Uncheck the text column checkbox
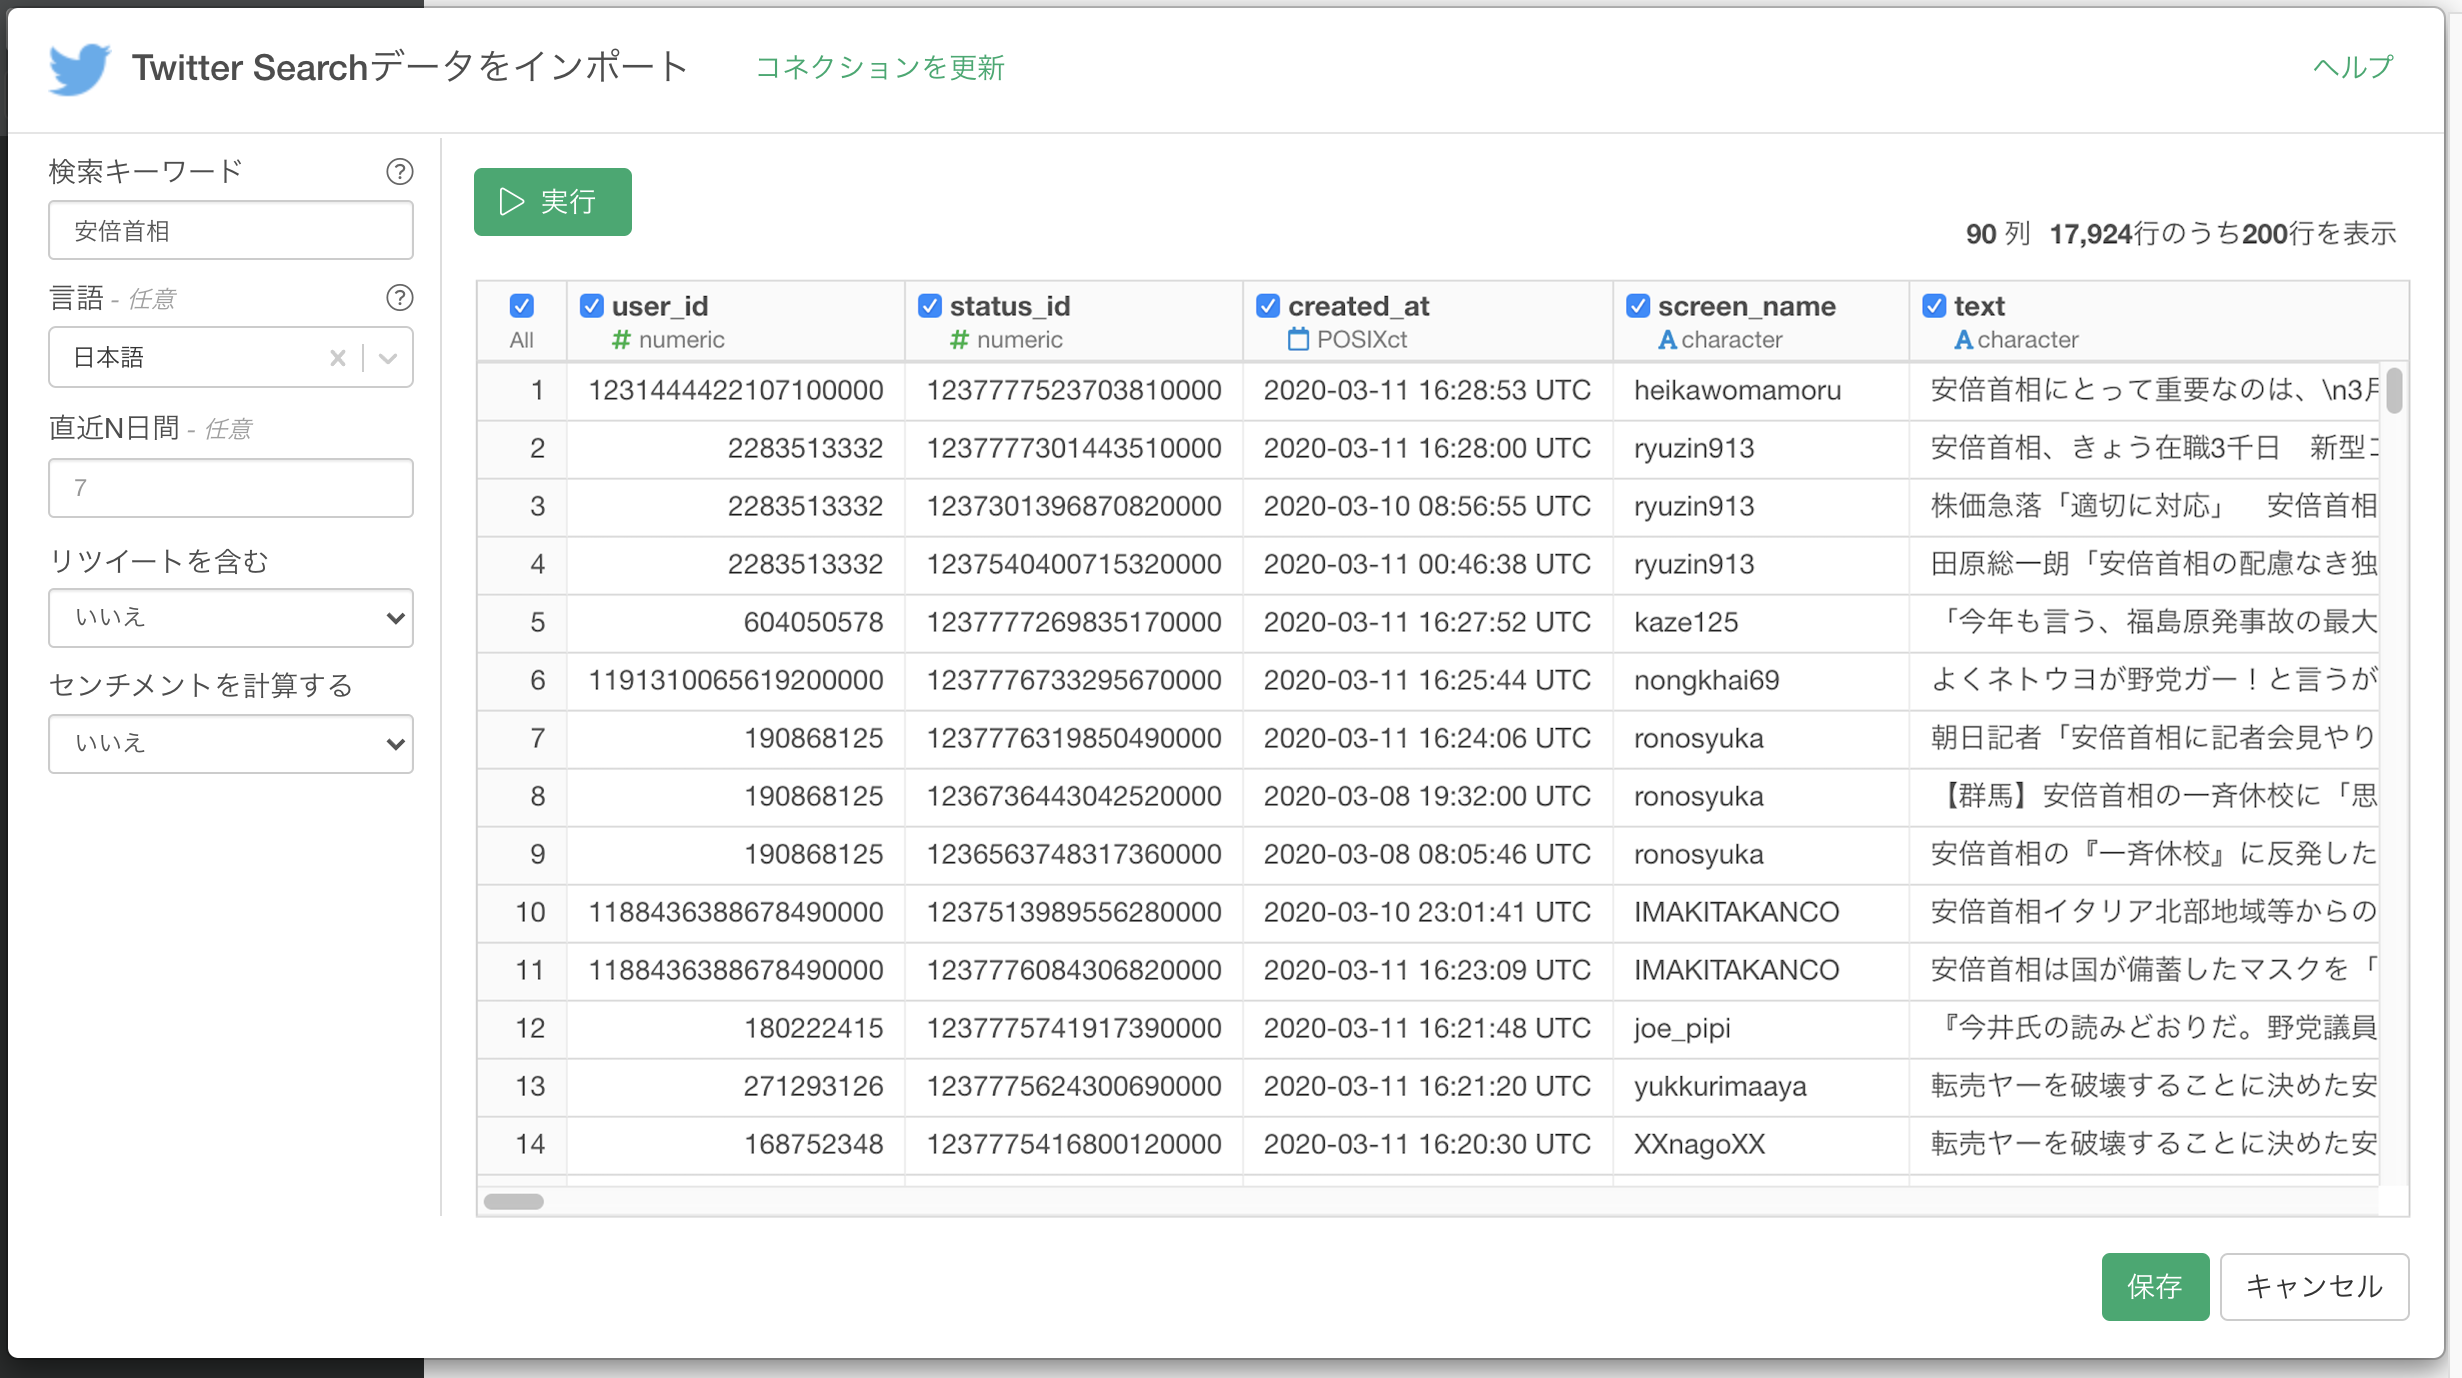Screen dimensions: 2462x1378 point(1934,306)
